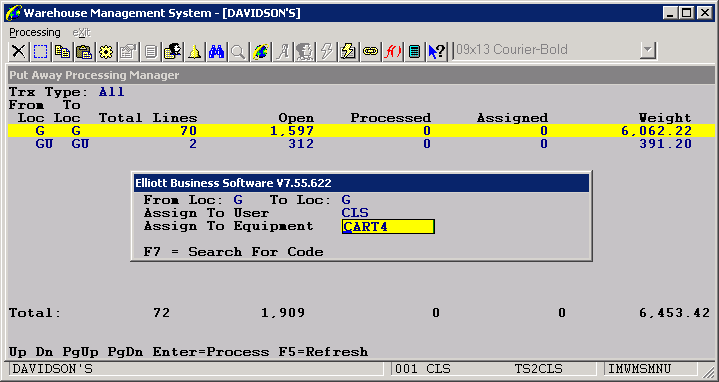
Task: Click the application icon in title bar
Action: [x=13, y=13]
